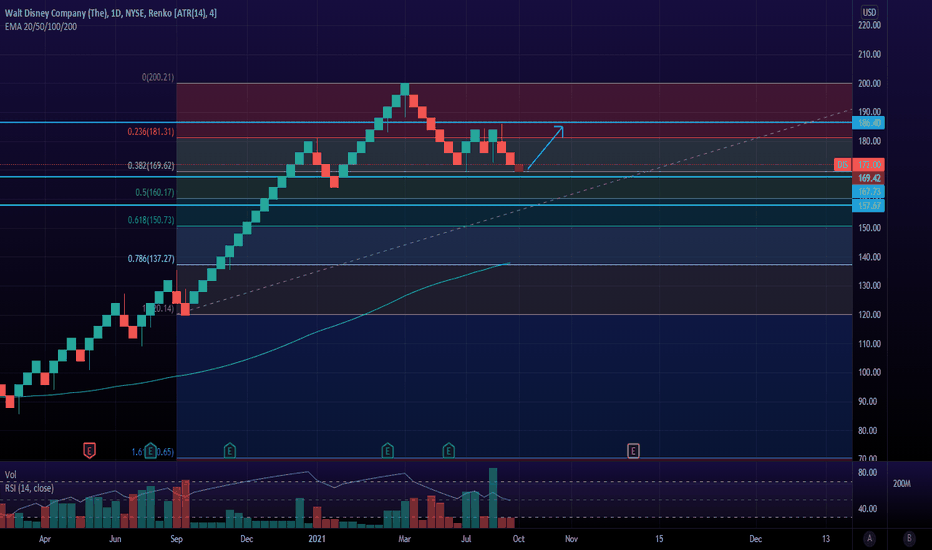Image resolution: width=932 pixels, height=550 pixels.
Task: Select the last dark red Renko brick
Action: (519, 168)
